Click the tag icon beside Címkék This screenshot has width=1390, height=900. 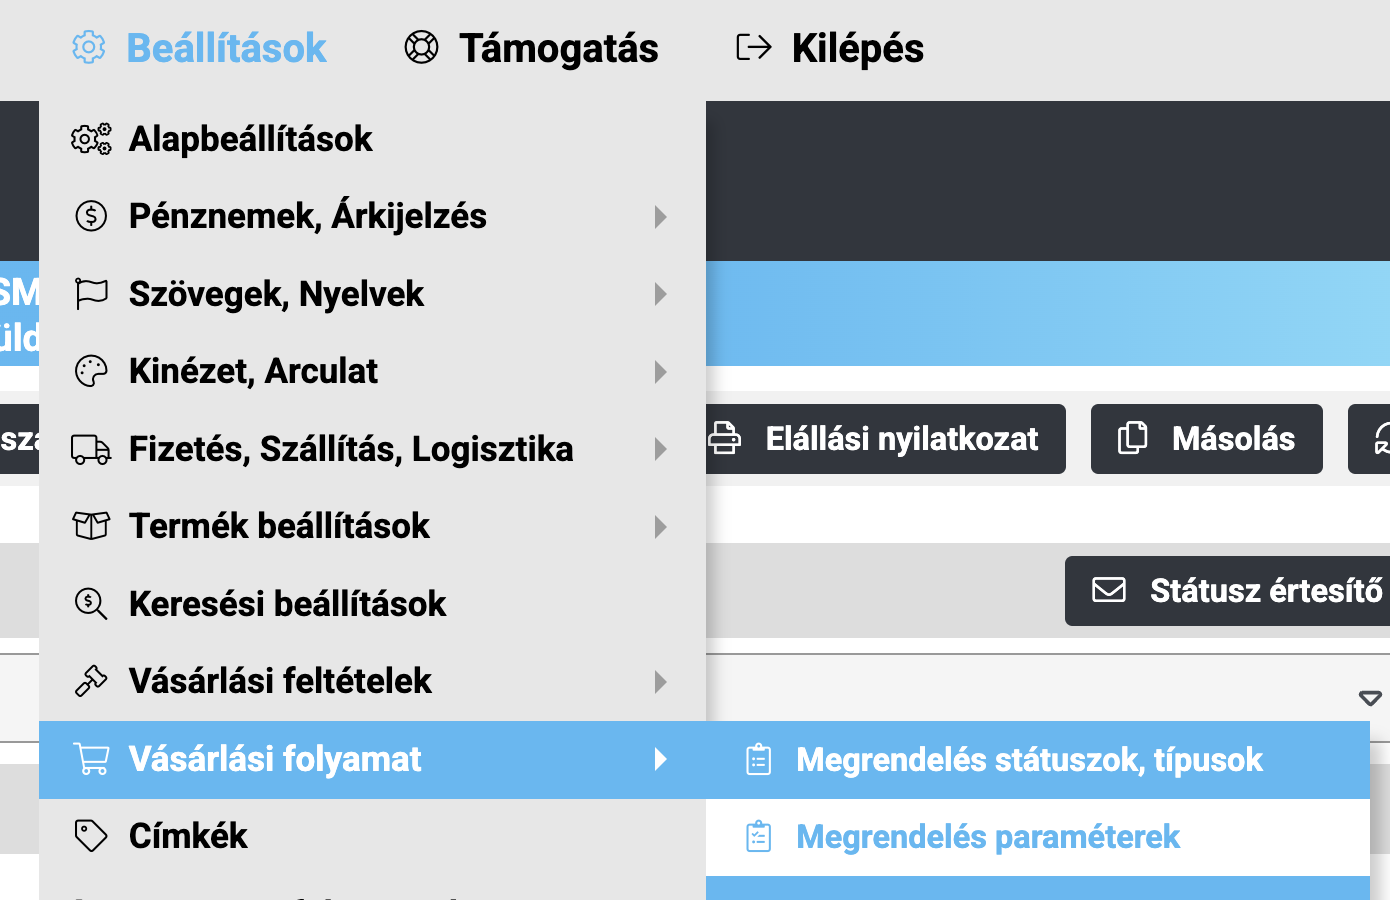point(91,836)
